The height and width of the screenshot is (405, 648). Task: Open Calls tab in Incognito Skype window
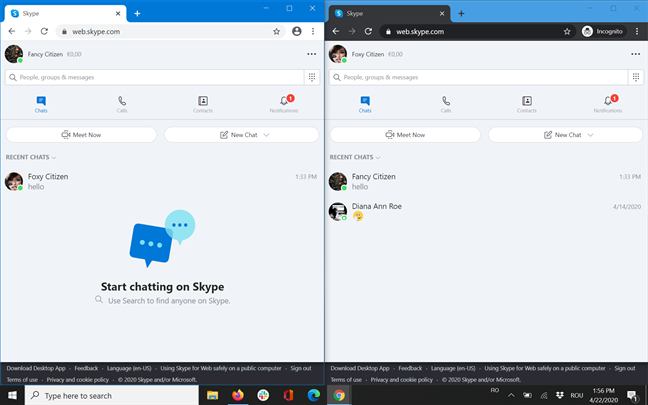coord(446,105)
